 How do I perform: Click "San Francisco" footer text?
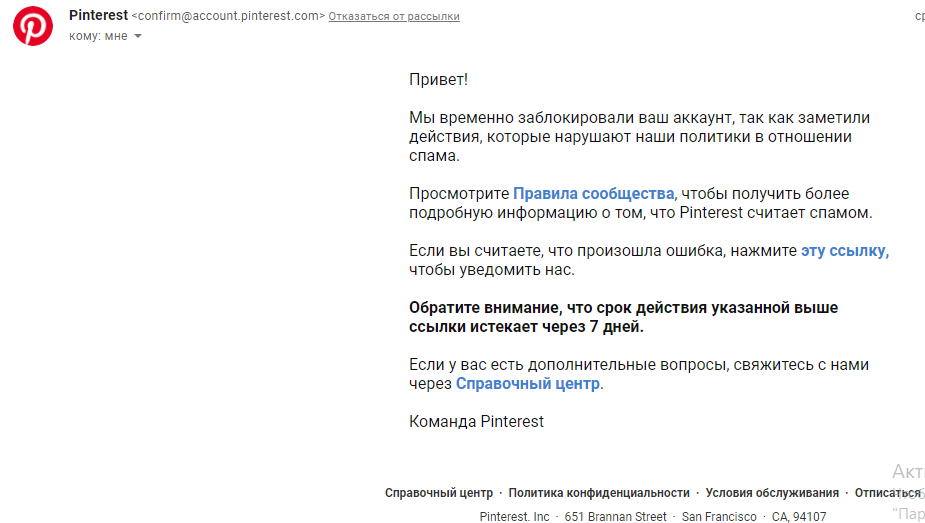click(x=719, y=517)
